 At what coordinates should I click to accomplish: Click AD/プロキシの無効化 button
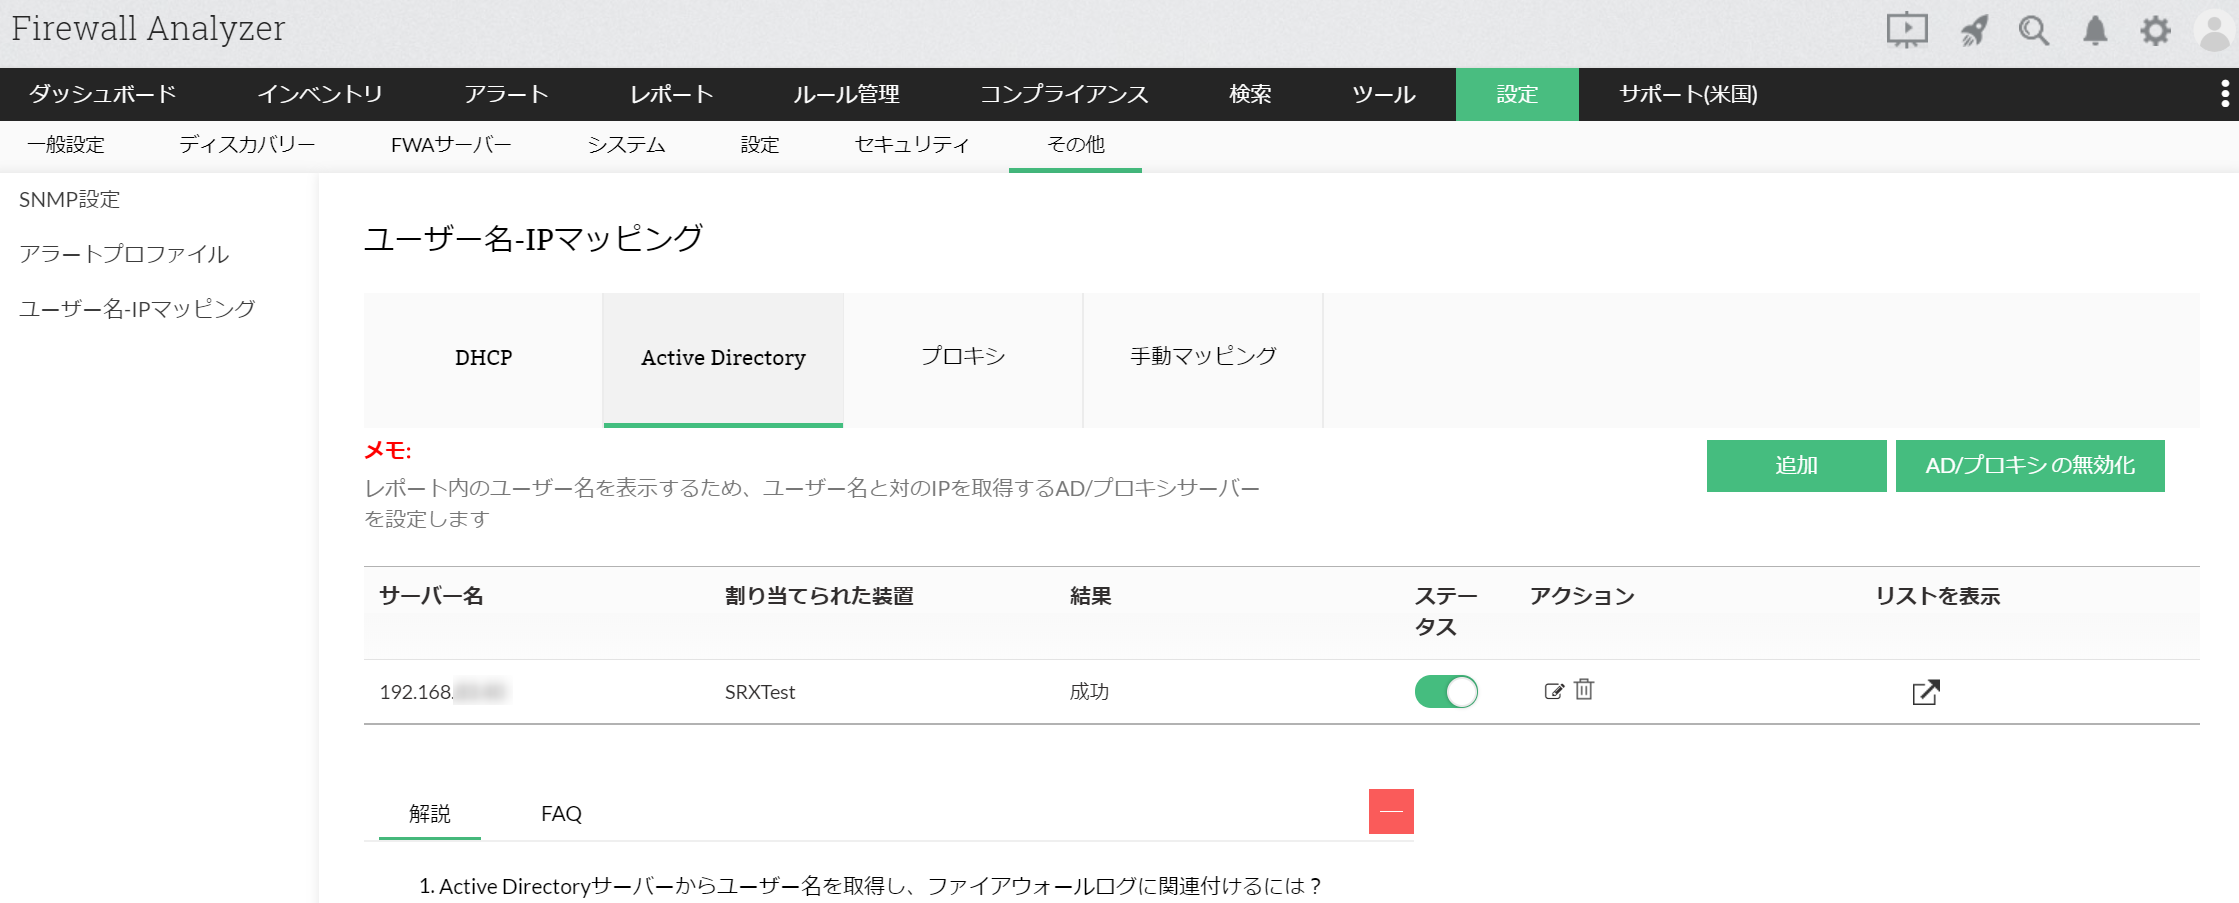point(2030,466)
